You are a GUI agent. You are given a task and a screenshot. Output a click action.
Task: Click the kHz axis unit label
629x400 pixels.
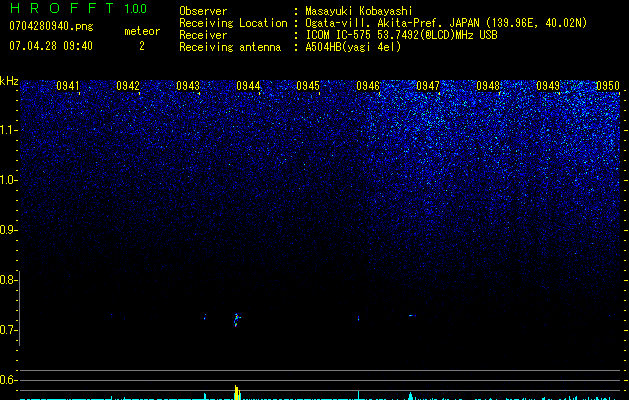tap(9, 81)
